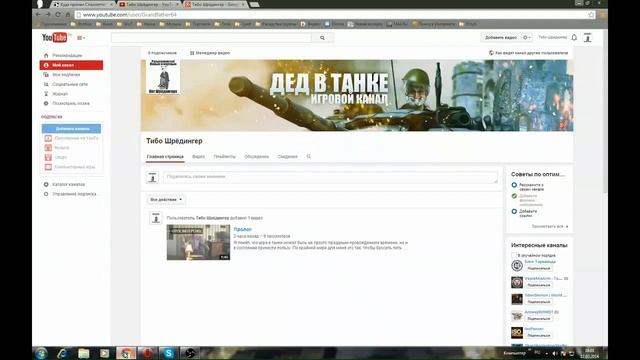
Task: Subscribe to the first suggested channel
Action: [x=539, y=268]
